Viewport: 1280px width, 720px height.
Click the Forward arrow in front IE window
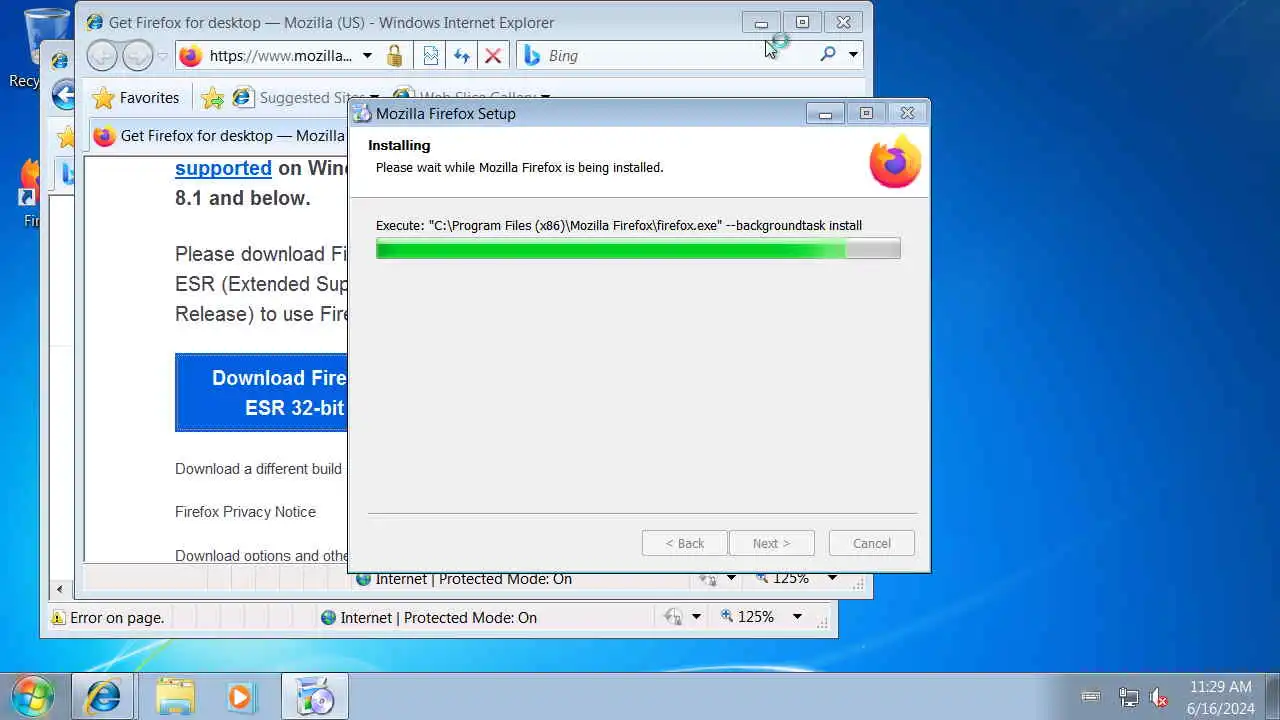(137, 56)
